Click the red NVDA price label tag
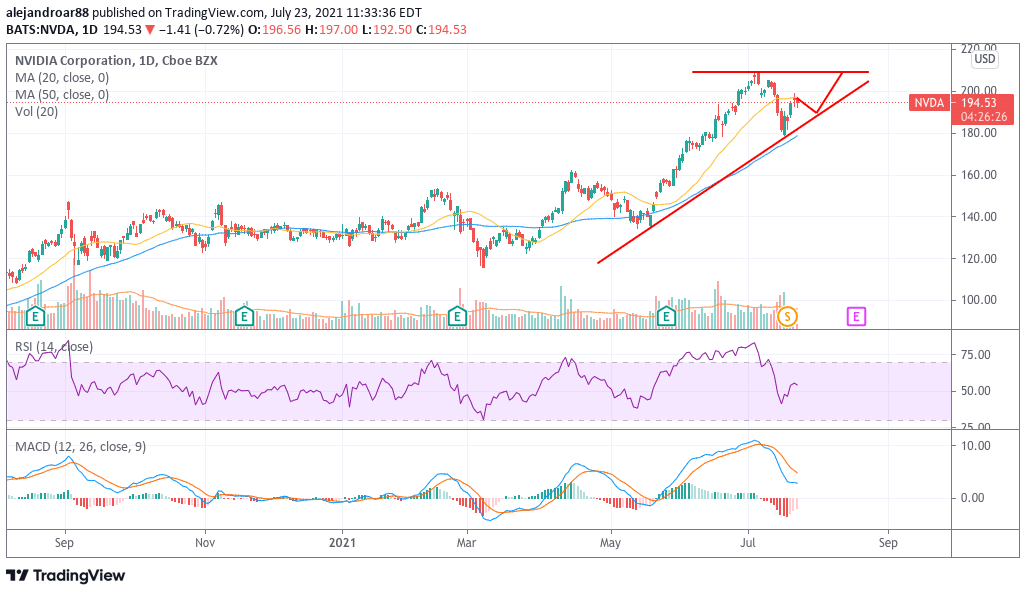This screenshot has width=1026, height=594. [929, 103]
